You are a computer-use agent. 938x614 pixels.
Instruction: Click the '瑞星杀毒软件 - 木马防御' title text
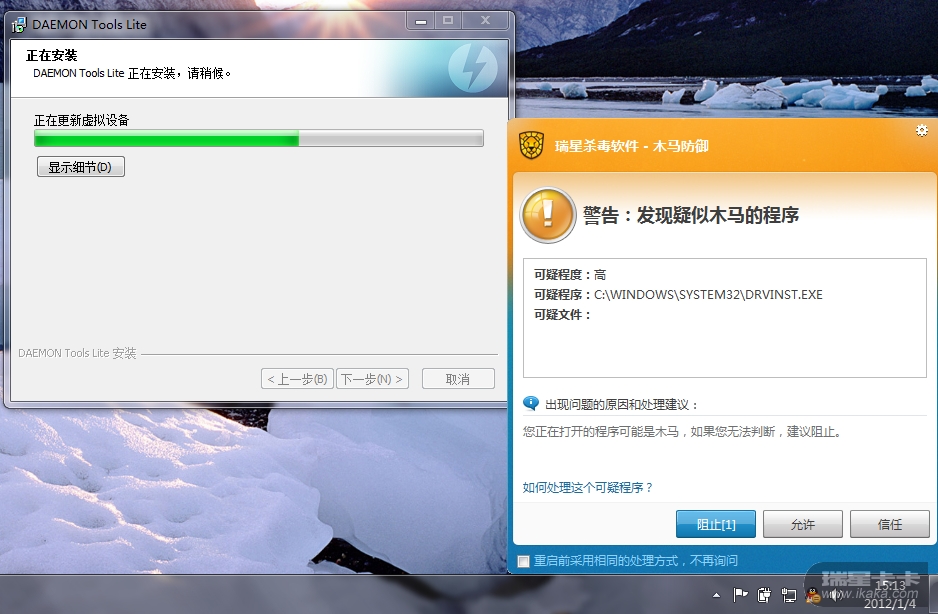(x=631, y=145)
